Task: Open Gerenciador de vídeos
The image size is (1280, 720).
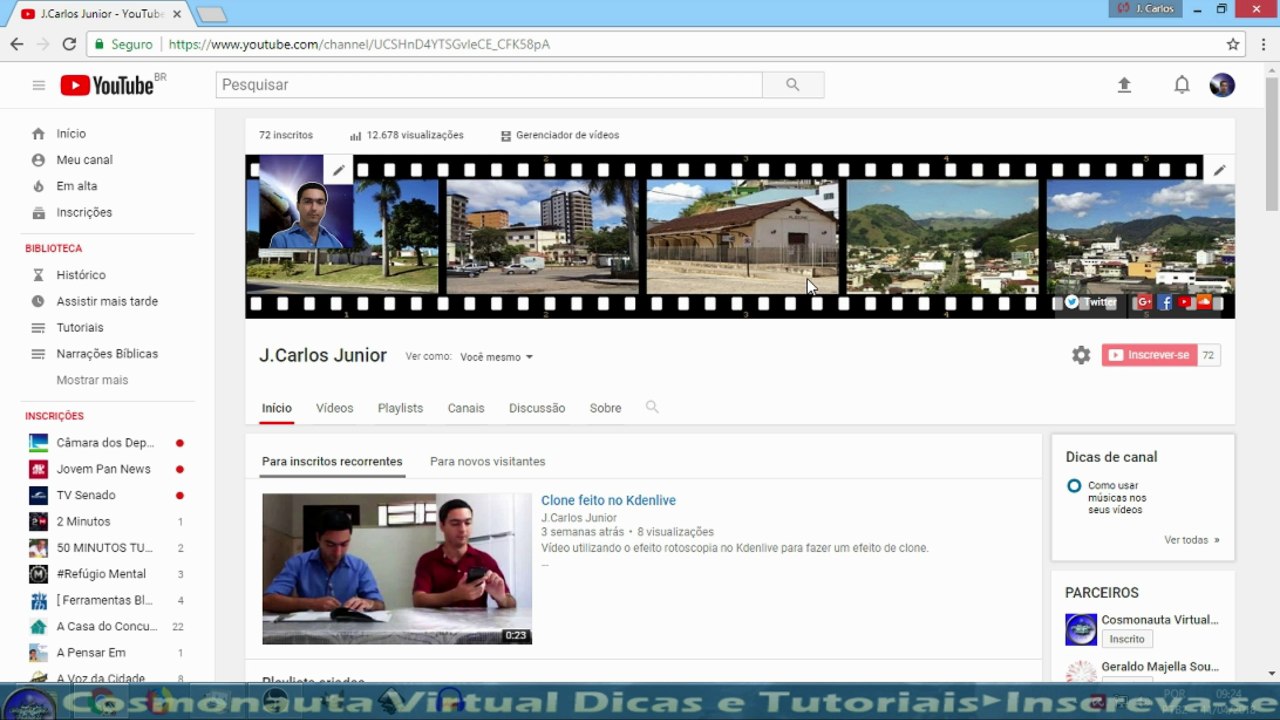Action: click(560, 135)
